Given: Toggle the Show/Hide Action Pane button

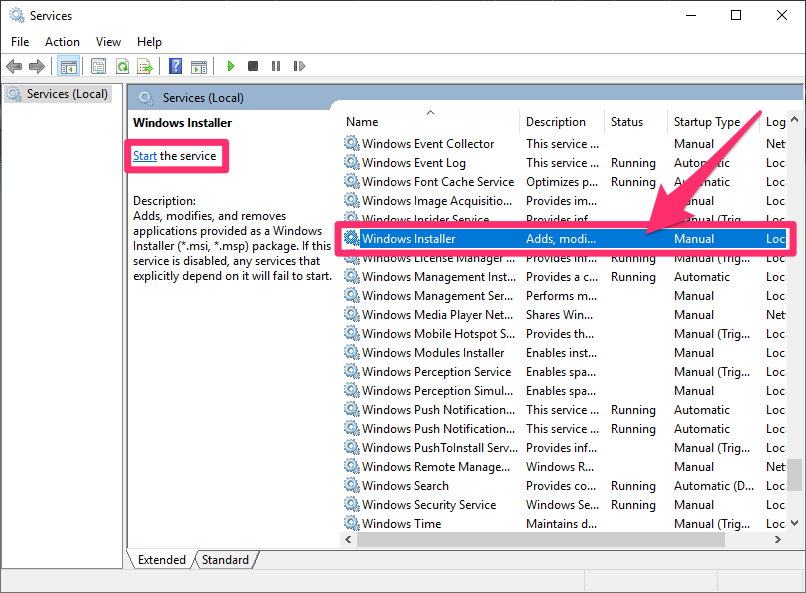Looking at the screenshot, I should tap(199, 66).
